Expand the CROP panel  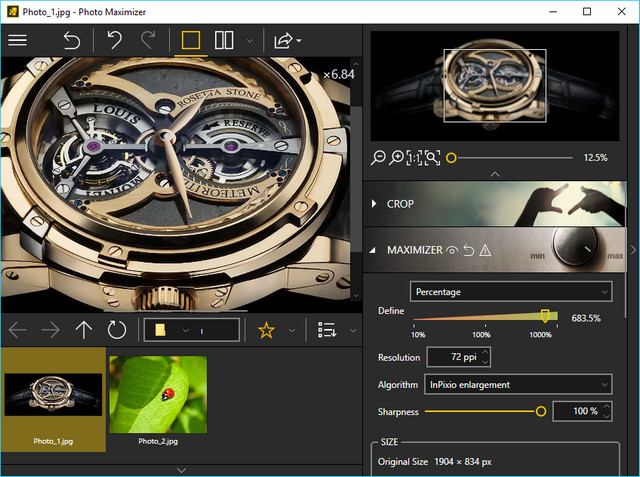(400, 204)
